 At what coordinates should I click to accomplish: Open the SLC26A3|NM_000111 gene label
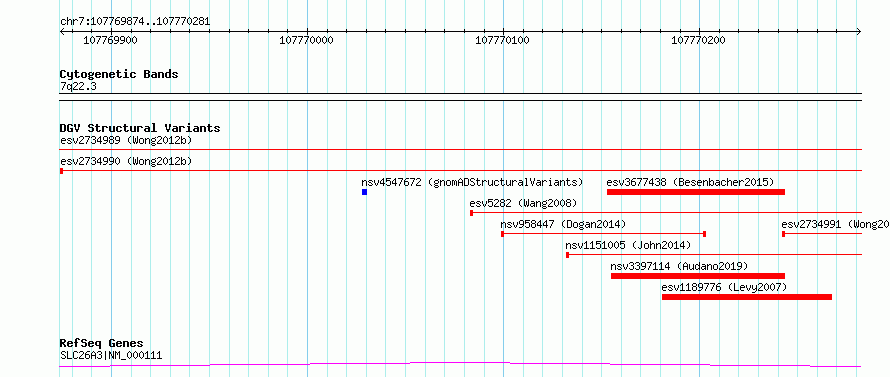click(x=111, y=356)
